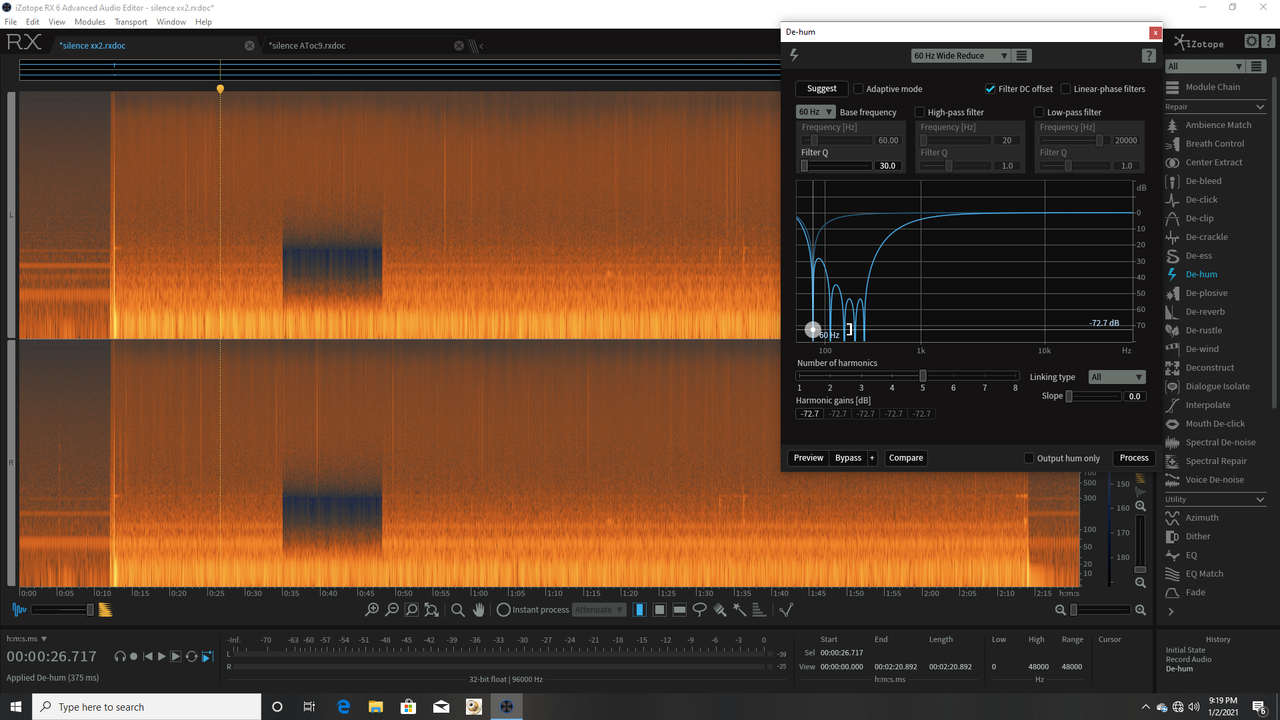Open the Ambience Match module
The image size is (1280, 720).
[1210, 125]
